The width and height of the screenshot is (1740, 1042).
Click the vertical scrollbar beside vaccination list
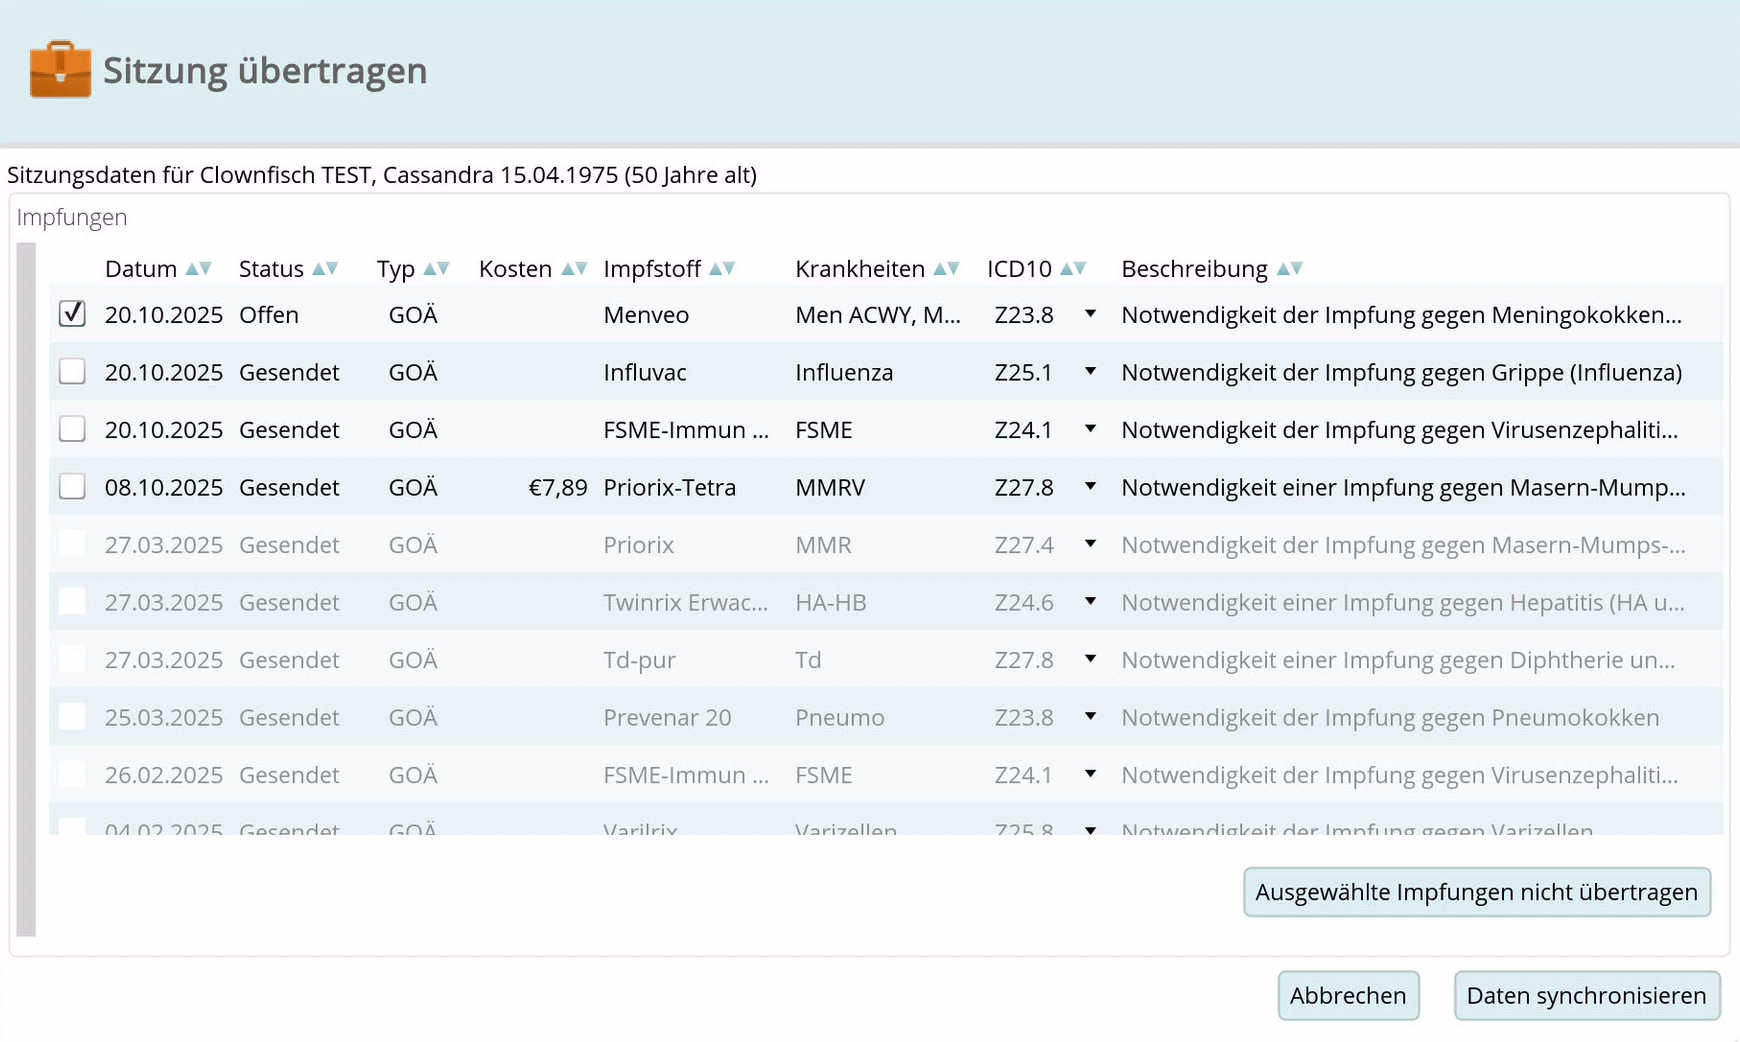[26, 589]
